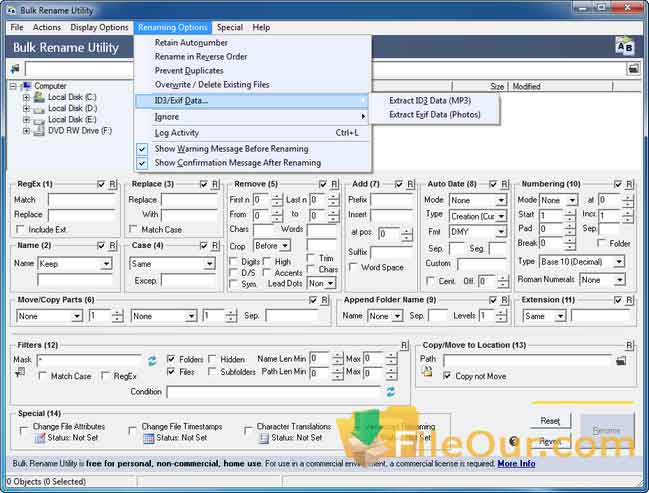
Task: Reset the Replace (3) group with R
Action: coord(215,184)
